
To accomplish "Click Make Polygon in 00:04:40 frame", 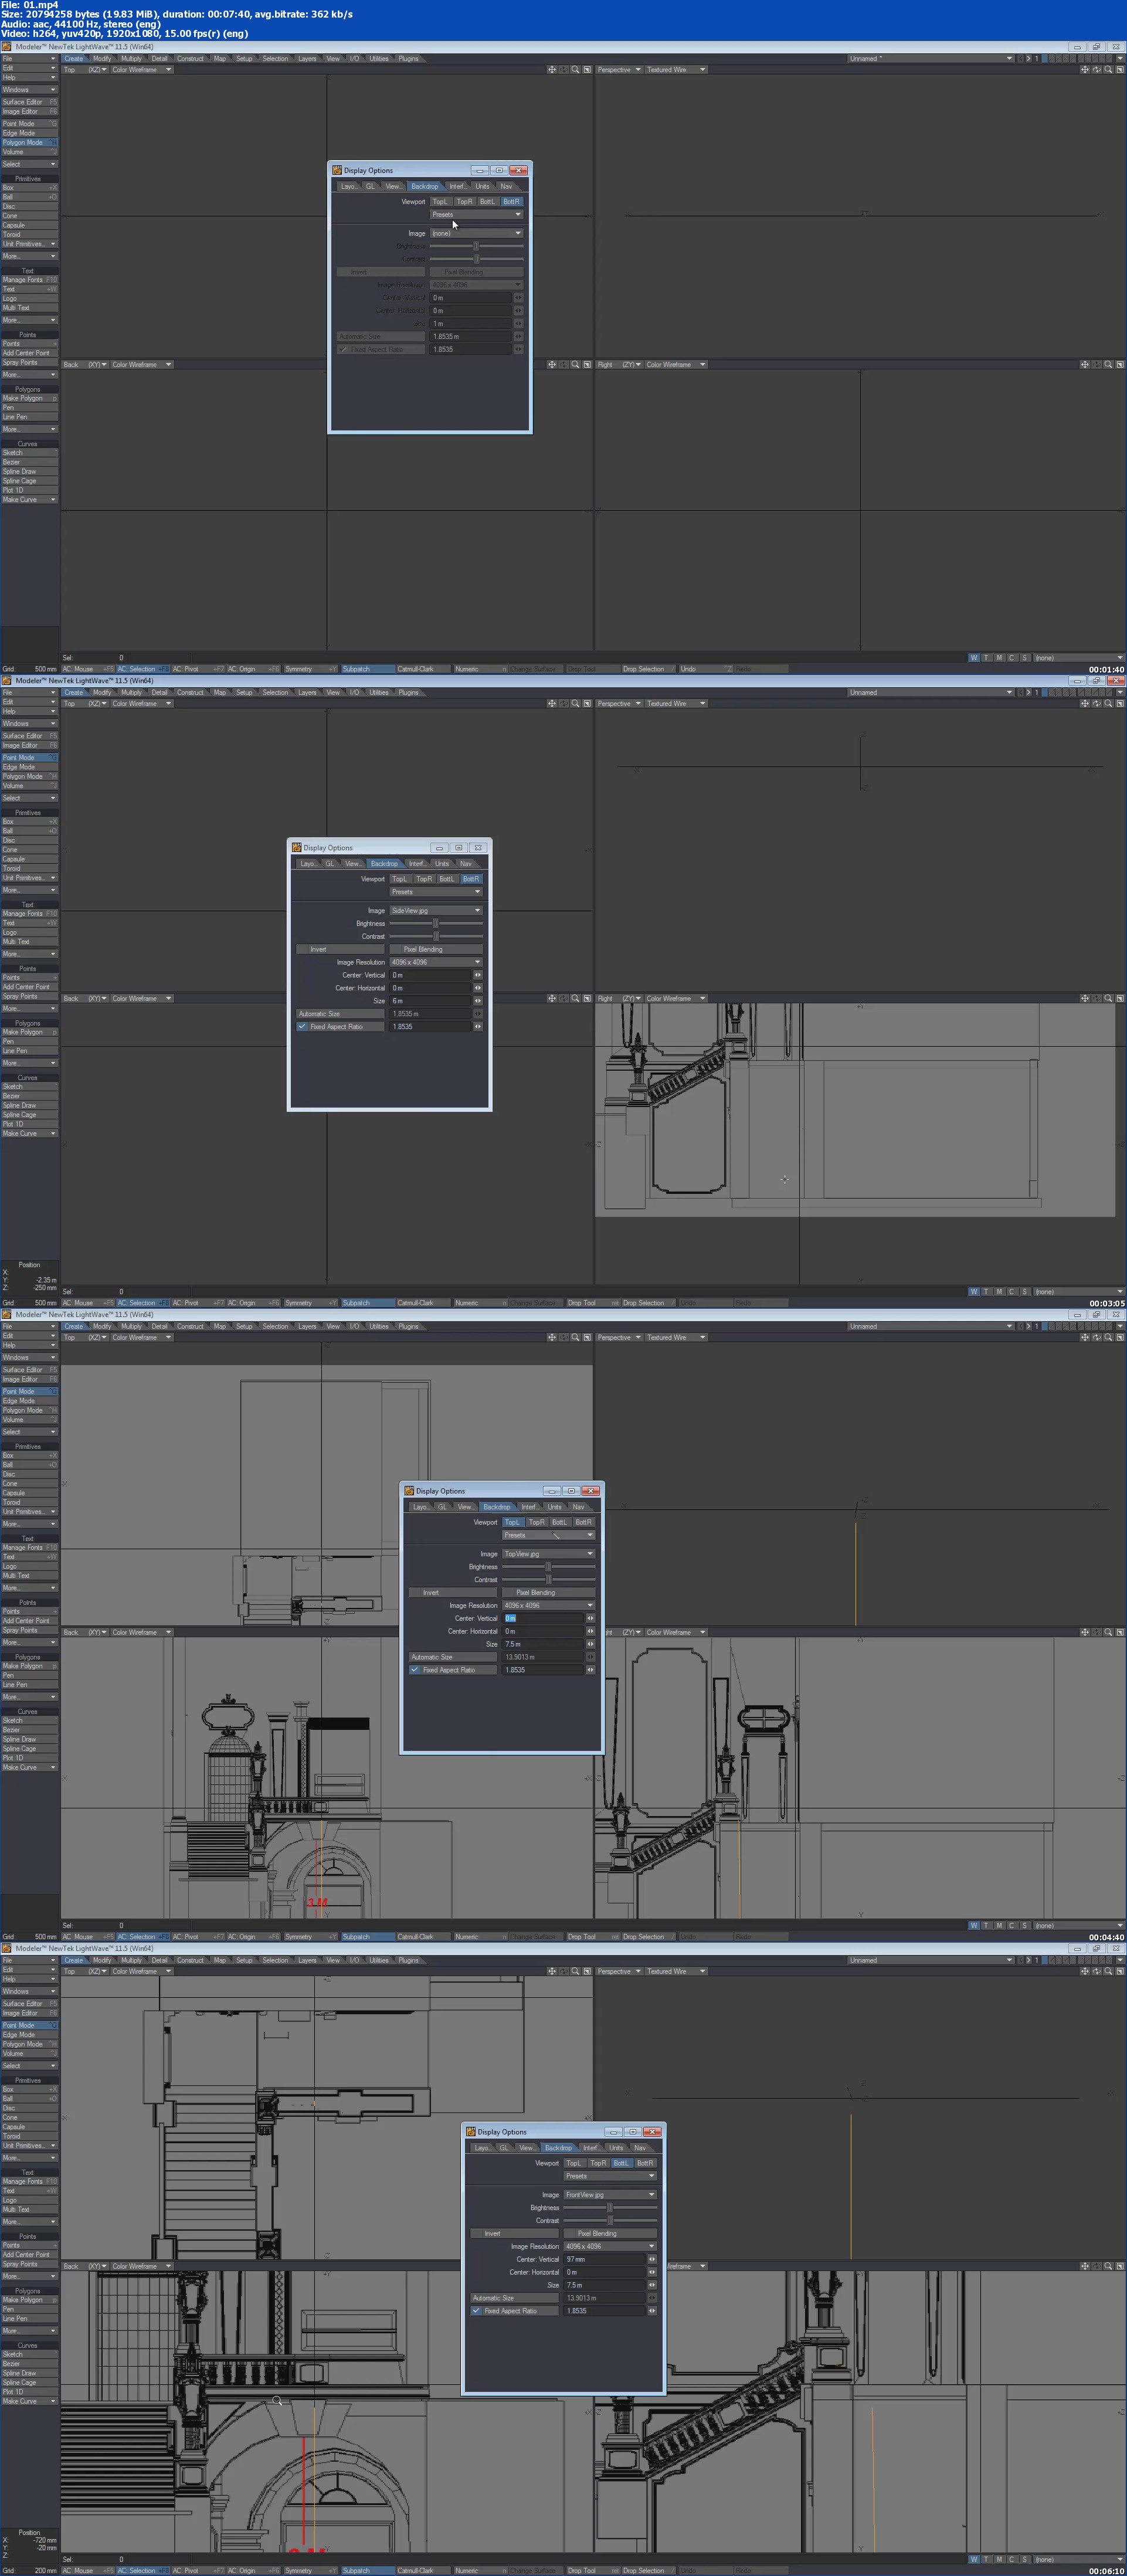I will (x=29, y=1666).
